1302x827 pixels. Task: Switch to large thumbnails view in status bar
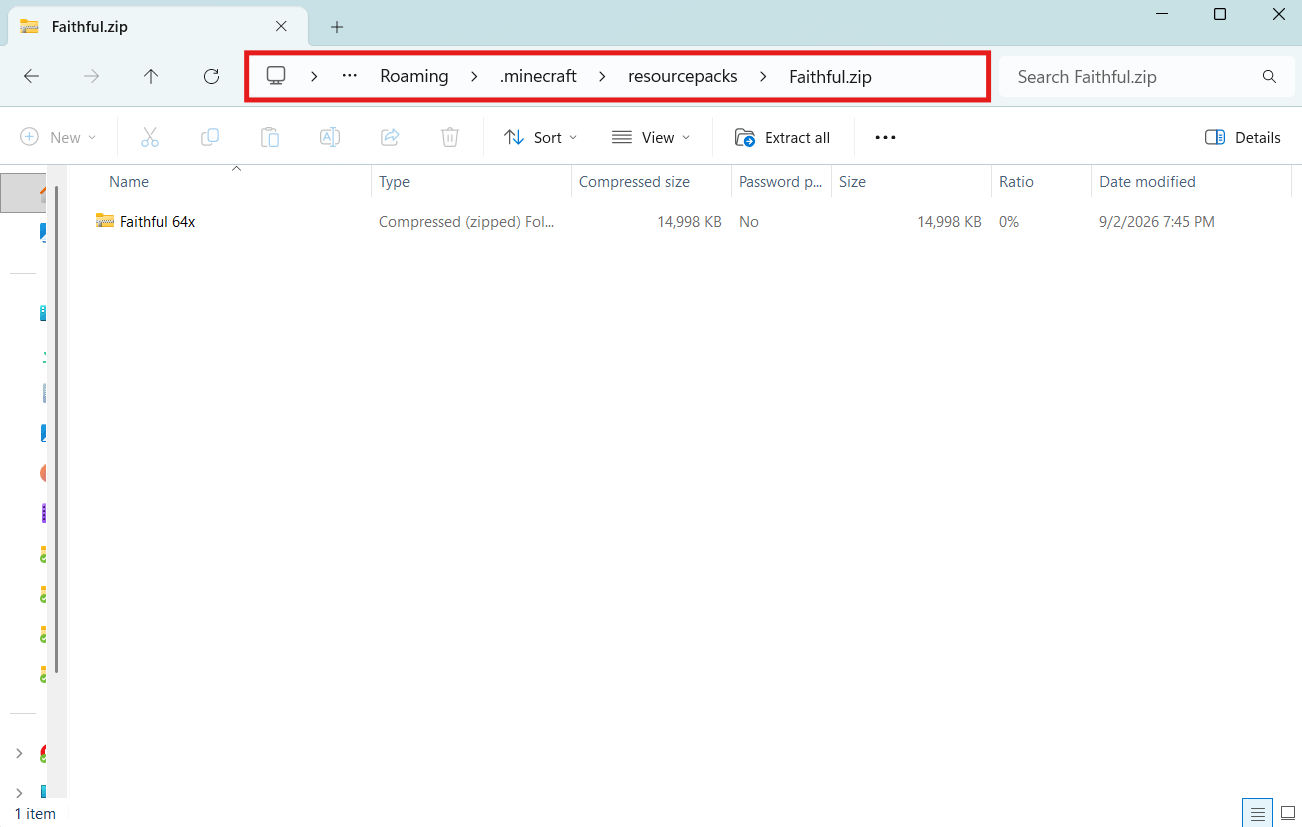pos(1288,812)
